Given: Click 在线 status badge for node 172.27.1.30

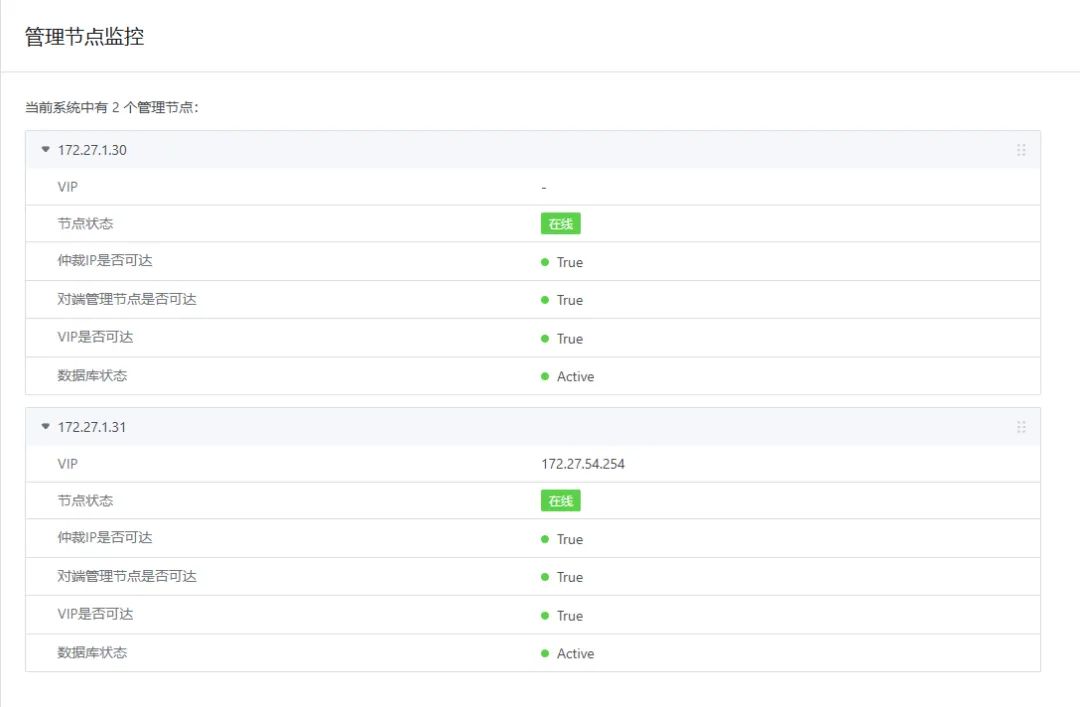Looking at the screenshot, I should [560, 224].
